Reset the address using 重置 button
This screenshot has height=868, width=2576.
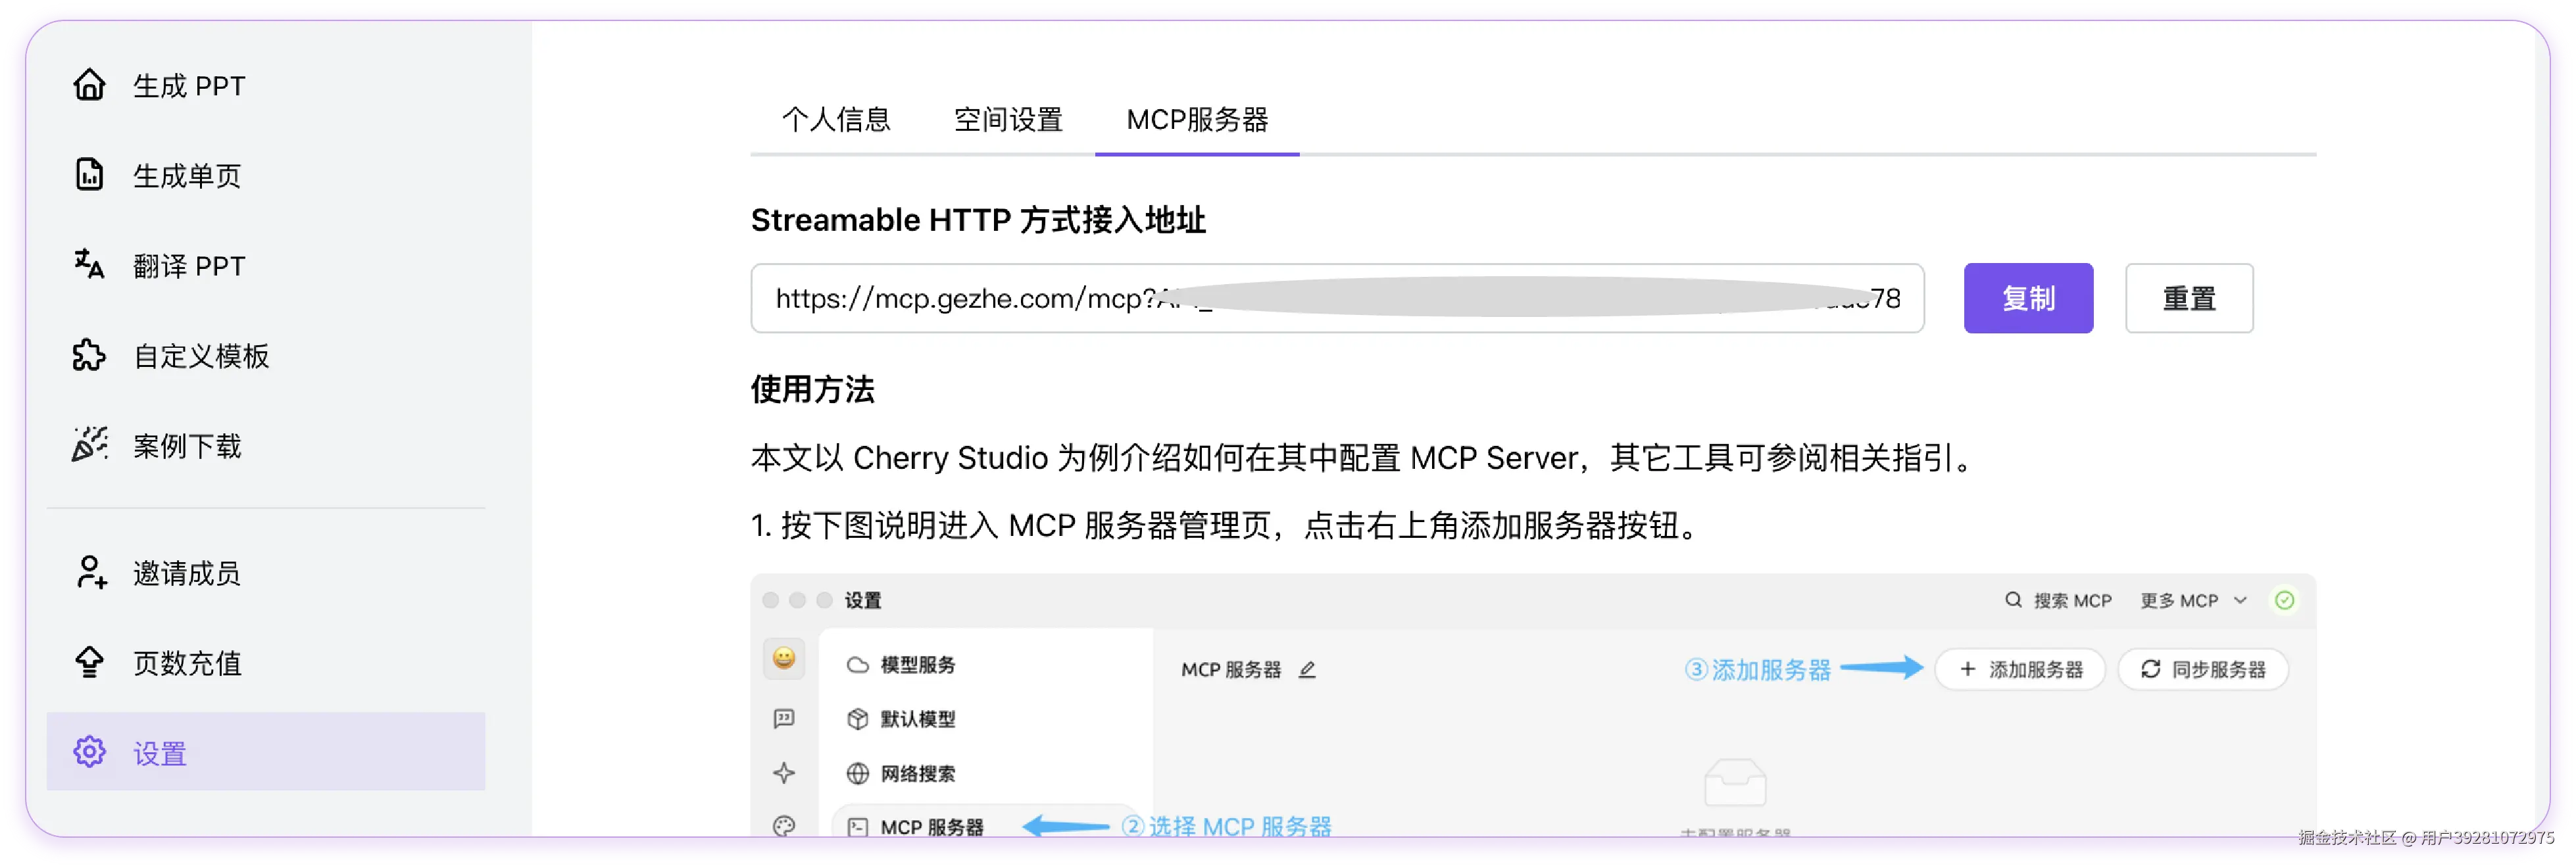(2189, 298)
